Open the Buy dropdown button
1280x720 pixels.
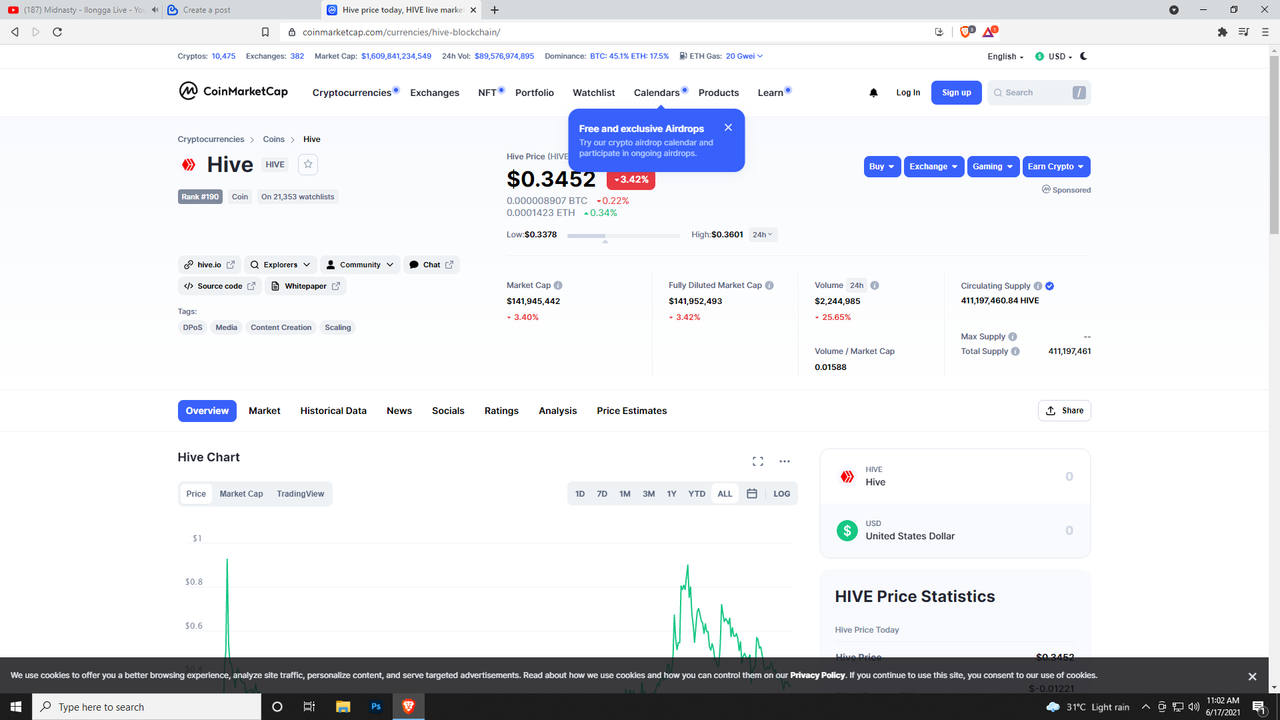point(882,167)
